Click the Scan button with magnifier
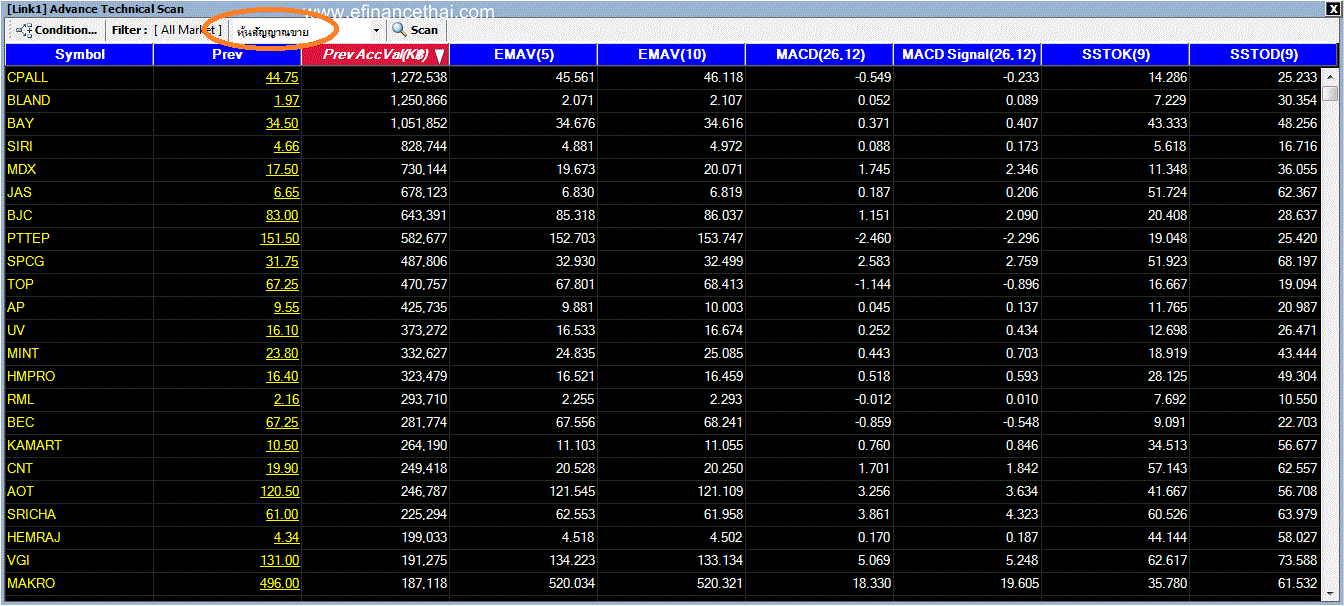This screenshot has width=1344, height=606. (415, 30)
